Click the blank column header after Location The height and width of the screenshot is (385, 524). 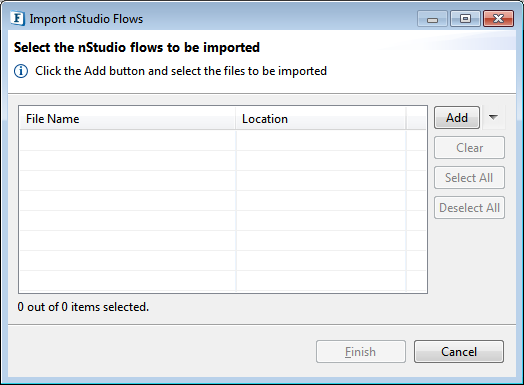[416, 119]
